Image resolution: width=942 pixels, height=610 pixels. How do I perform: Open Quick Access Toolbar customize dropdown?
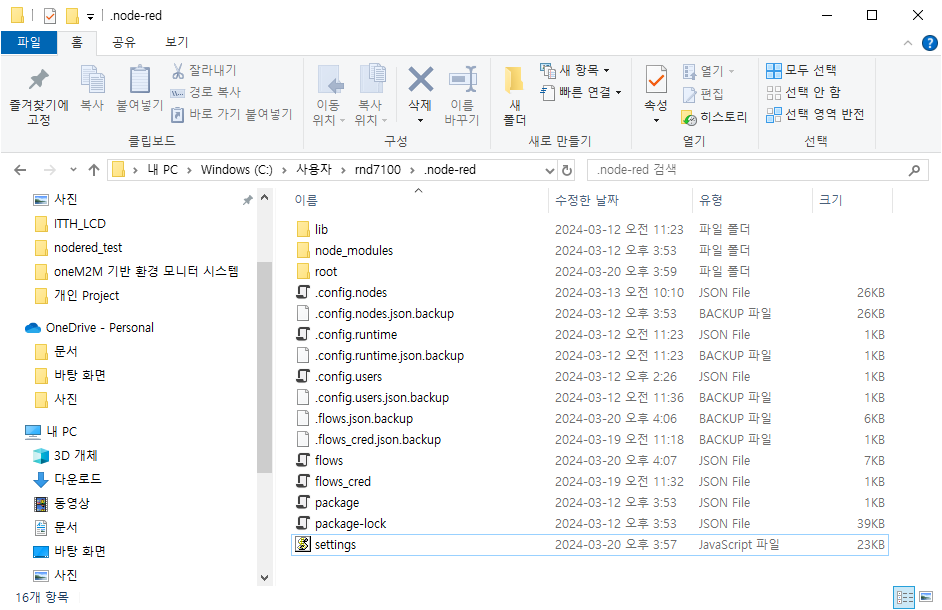pos(90,16)
